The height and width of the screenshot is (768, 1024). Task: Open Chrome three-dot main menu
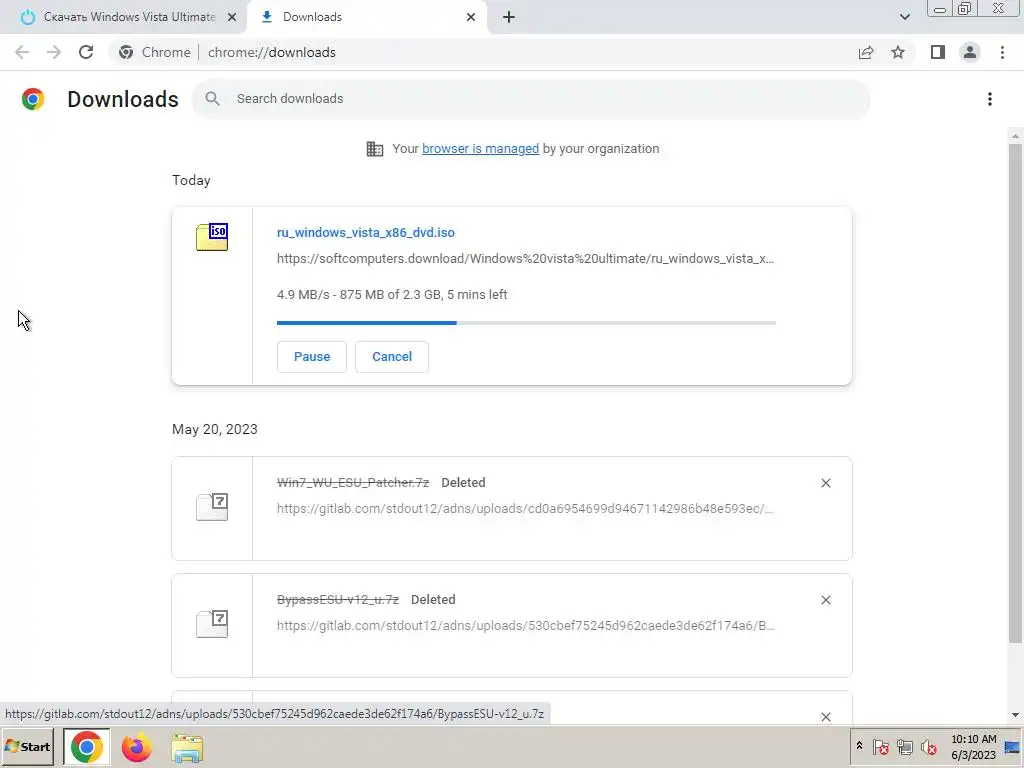click(x=1002, y=52)
